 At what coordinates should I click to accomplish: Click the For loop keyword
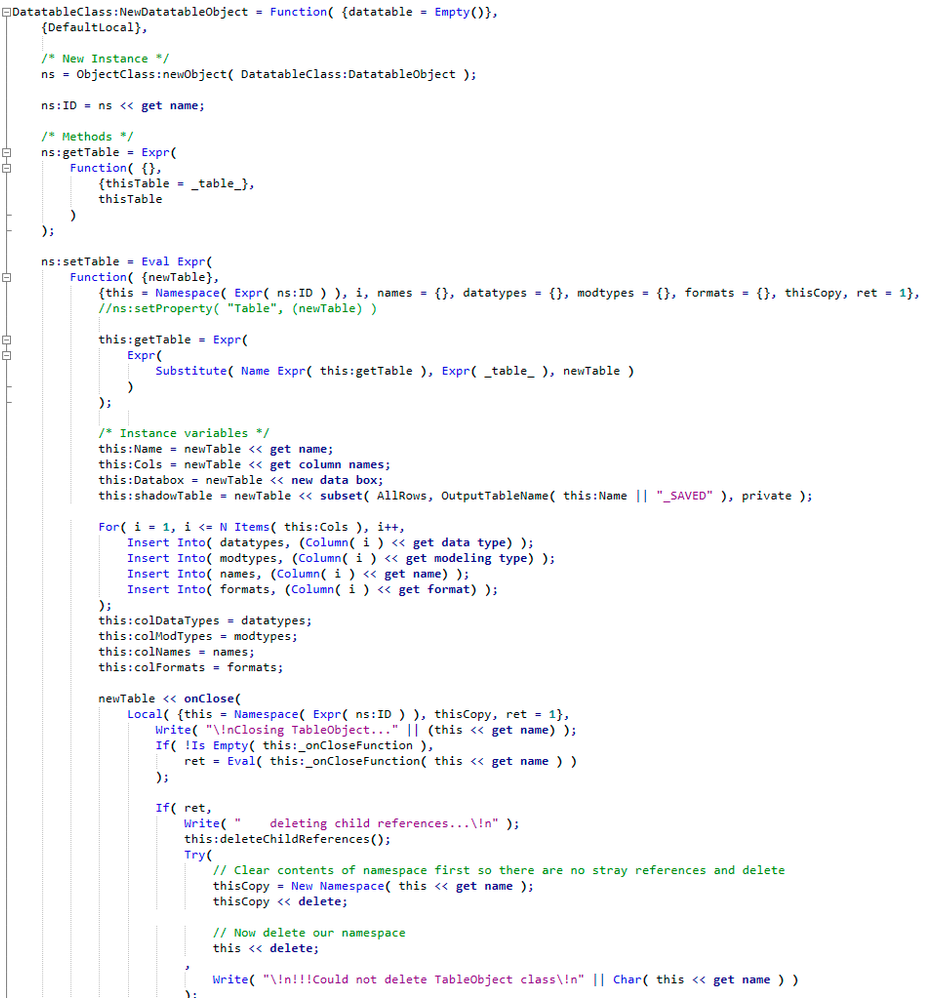[x=108, y=527]
